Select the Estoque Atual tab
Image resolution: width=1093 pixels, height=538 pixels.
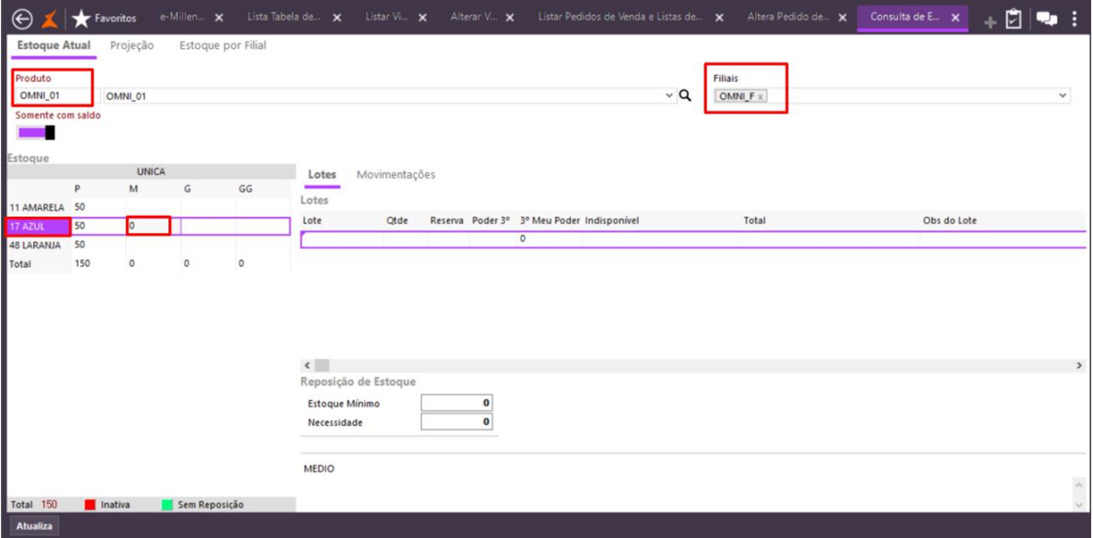pos(54,45)
